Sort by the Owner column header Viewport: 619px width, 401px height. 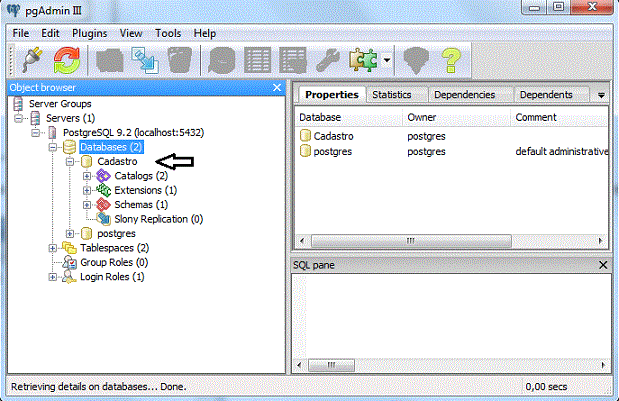457,117
